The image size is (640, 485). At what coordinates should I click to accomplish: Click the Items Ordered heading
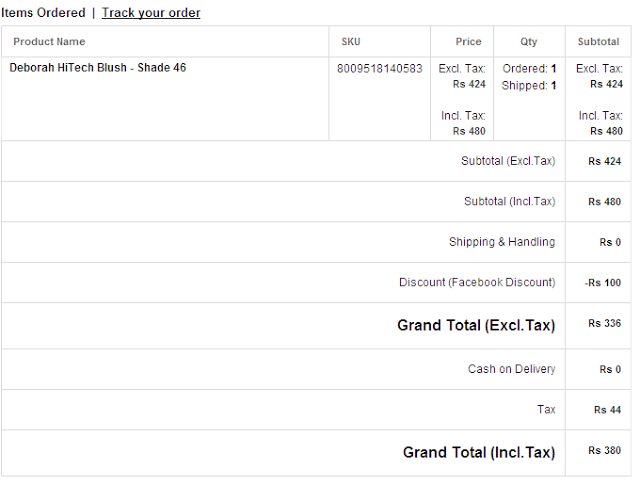click(x=43, y=13)
